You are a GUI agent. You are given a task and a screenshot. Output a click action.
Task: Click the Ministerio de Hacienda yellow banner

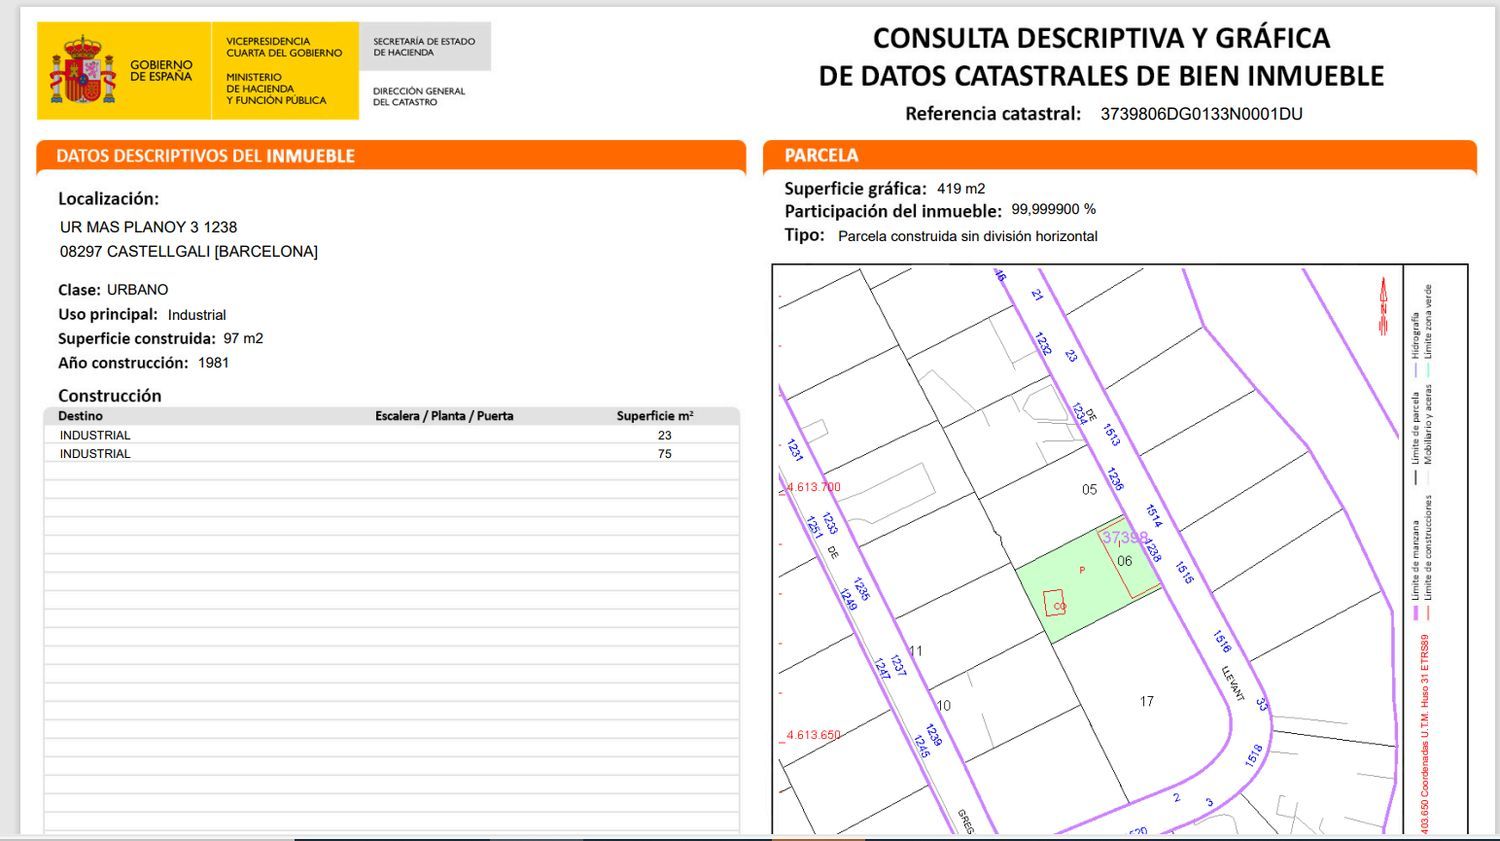pos(284,70)
